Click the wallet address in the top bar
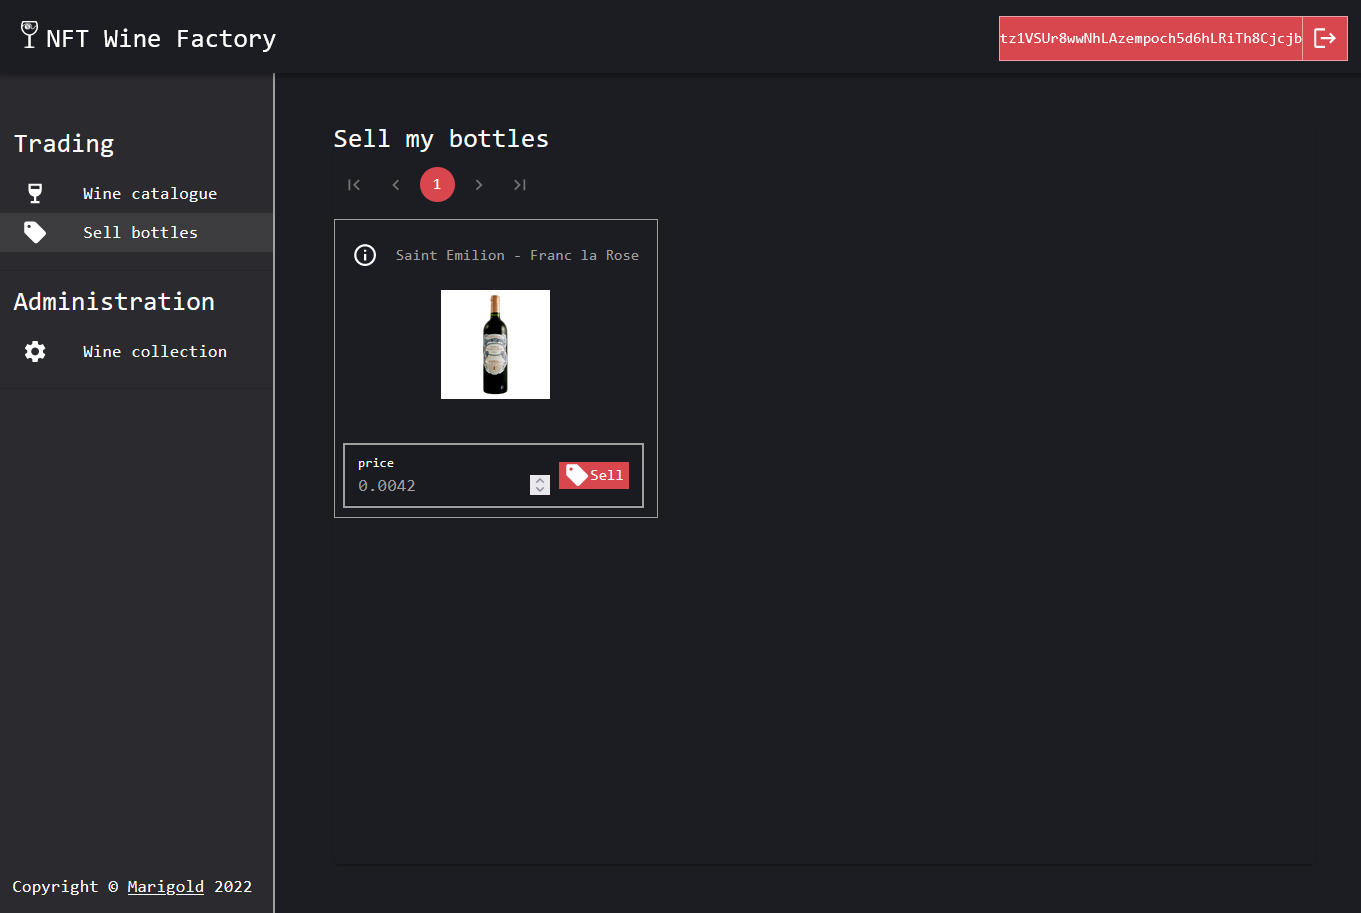 coord(1148,38)
